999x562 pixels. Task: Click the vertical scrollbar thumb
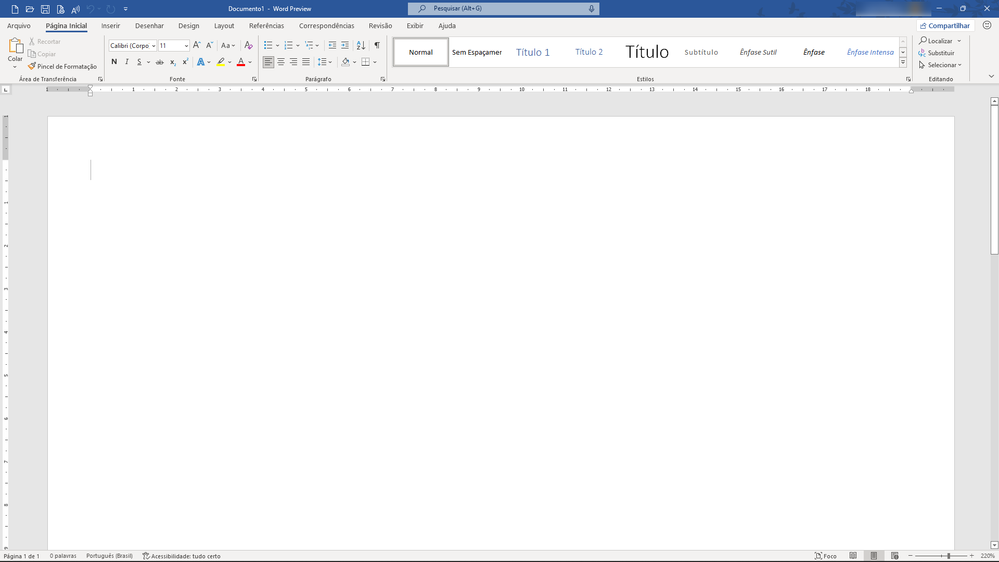coord(994,180)
